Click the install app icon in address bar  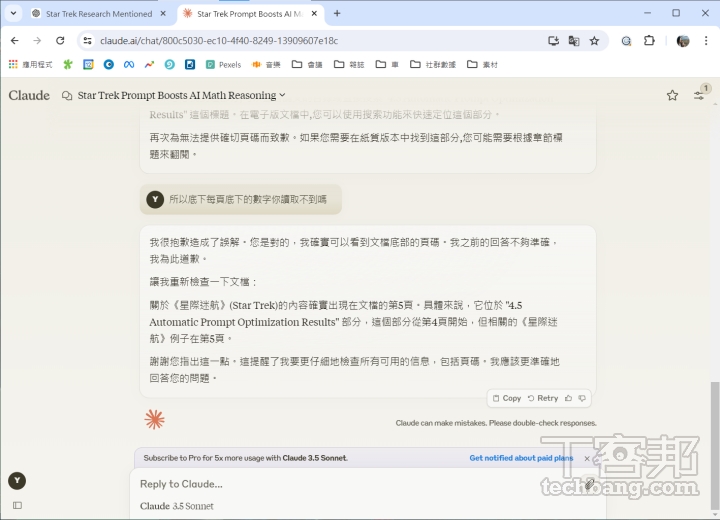(x=554, y=41)
